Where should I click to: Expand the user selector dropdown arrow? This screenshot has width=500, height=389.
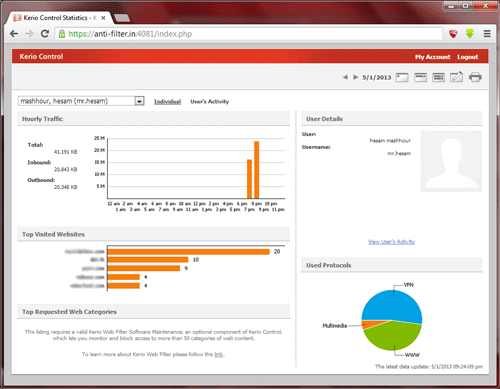(x=139, y=101)
